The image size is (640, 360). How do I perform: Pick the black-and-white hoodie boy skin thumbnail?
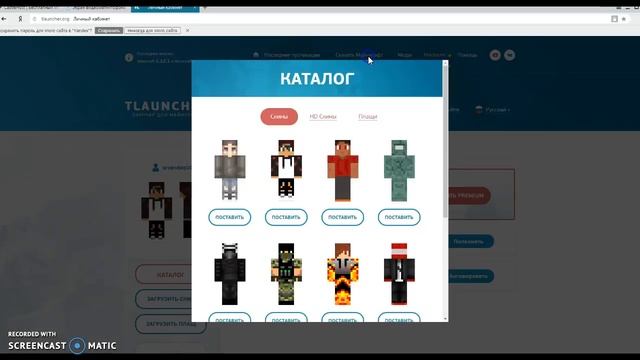(x=286, y=170)
